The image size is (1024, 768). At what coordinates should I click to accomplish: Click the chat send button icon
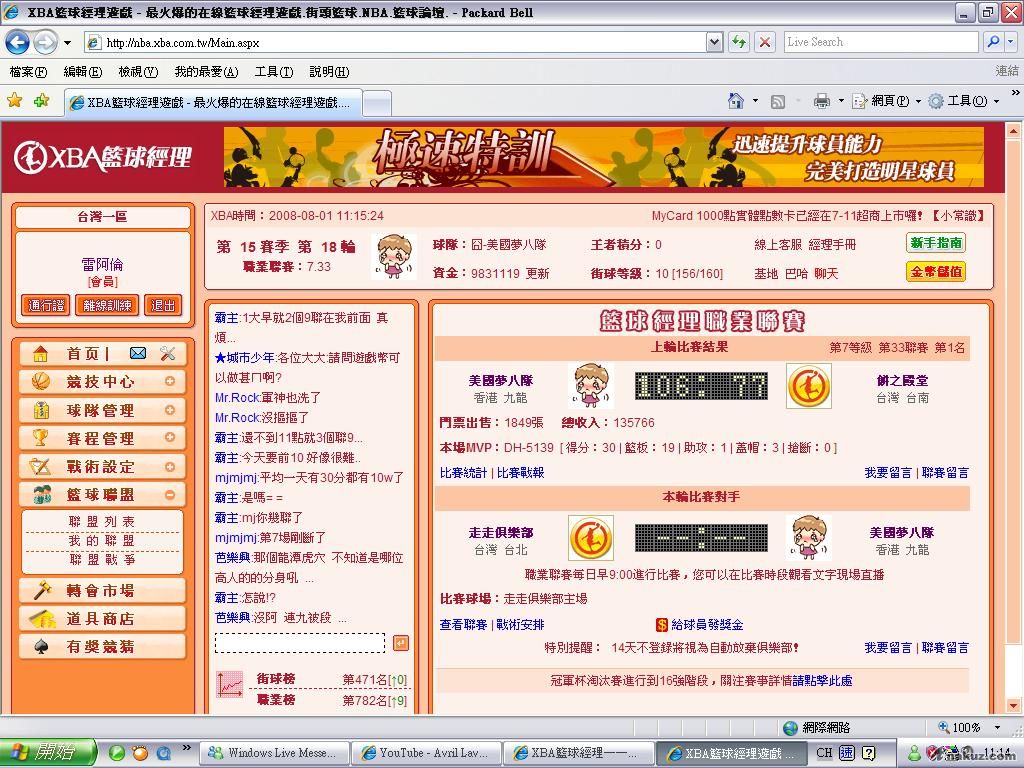click(x=401, y=643)
